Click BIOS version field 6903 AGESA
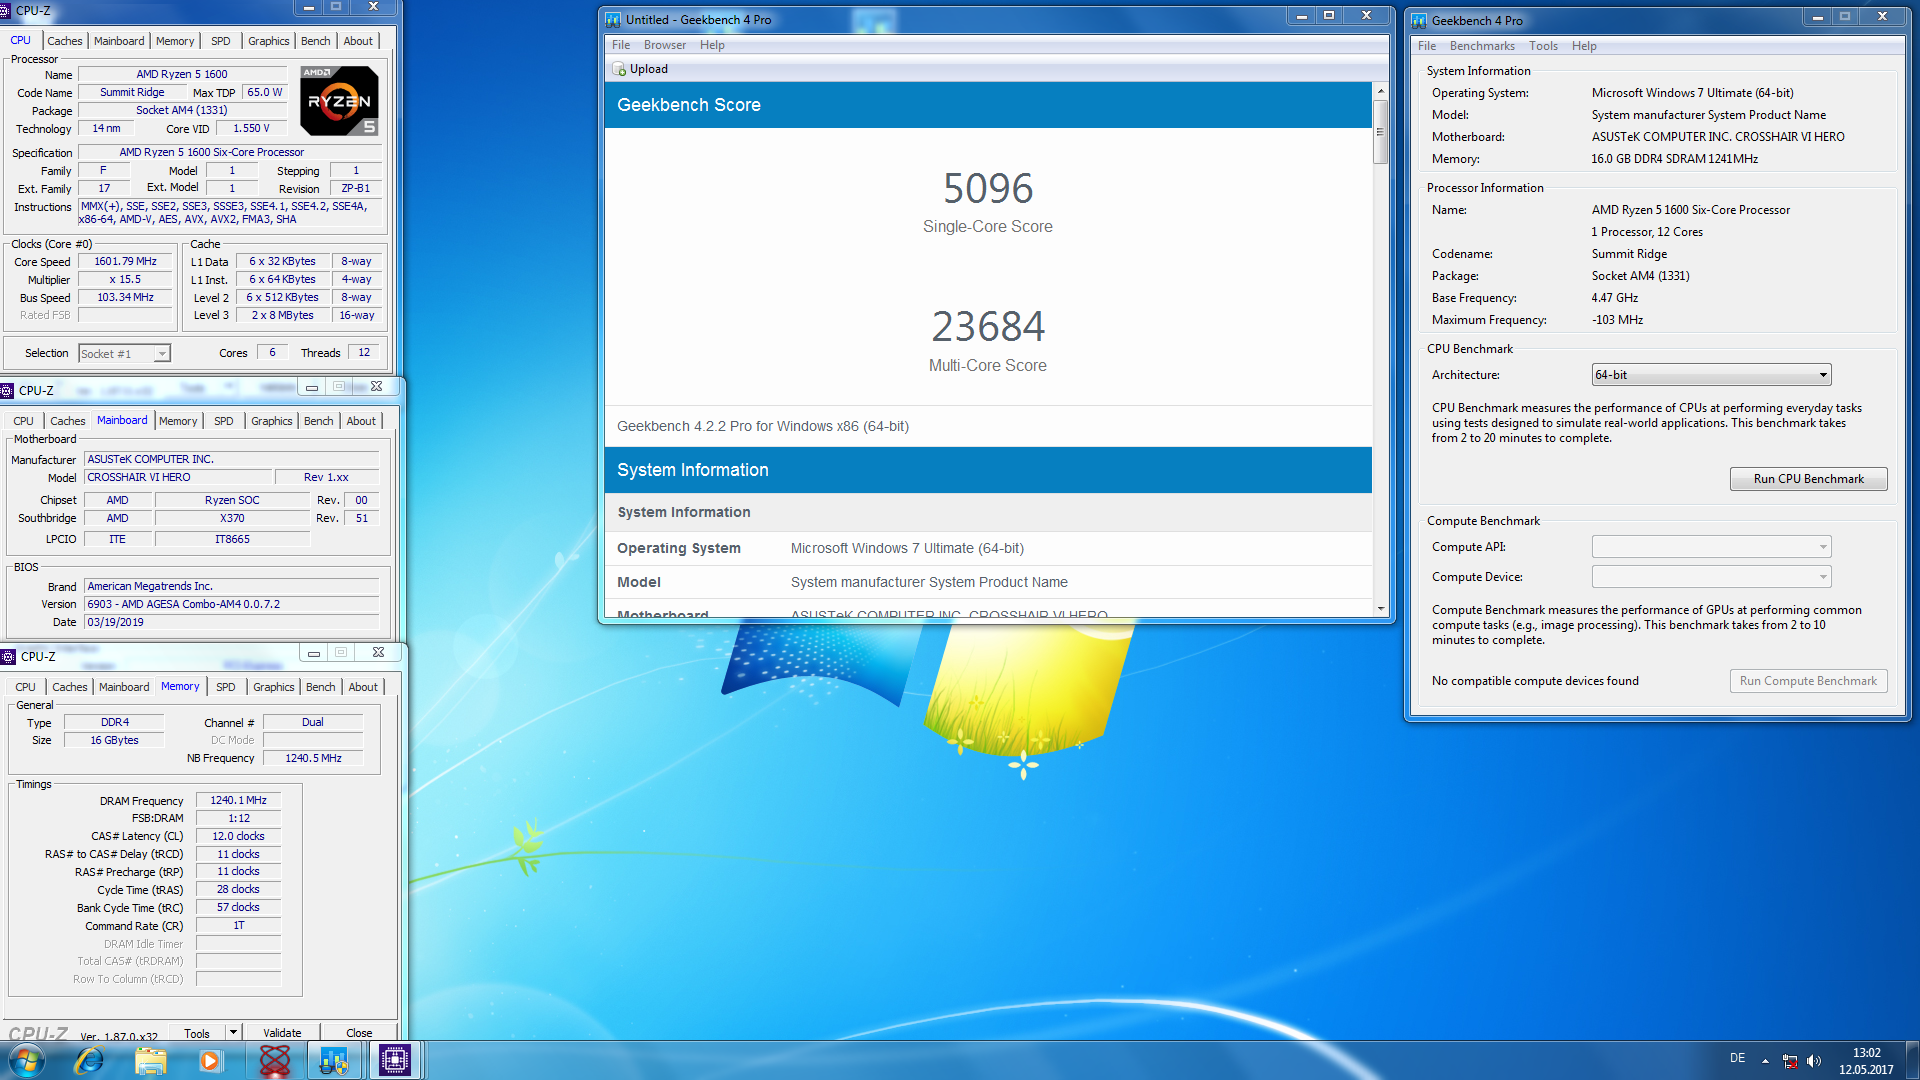 click(x=232, y=604)
